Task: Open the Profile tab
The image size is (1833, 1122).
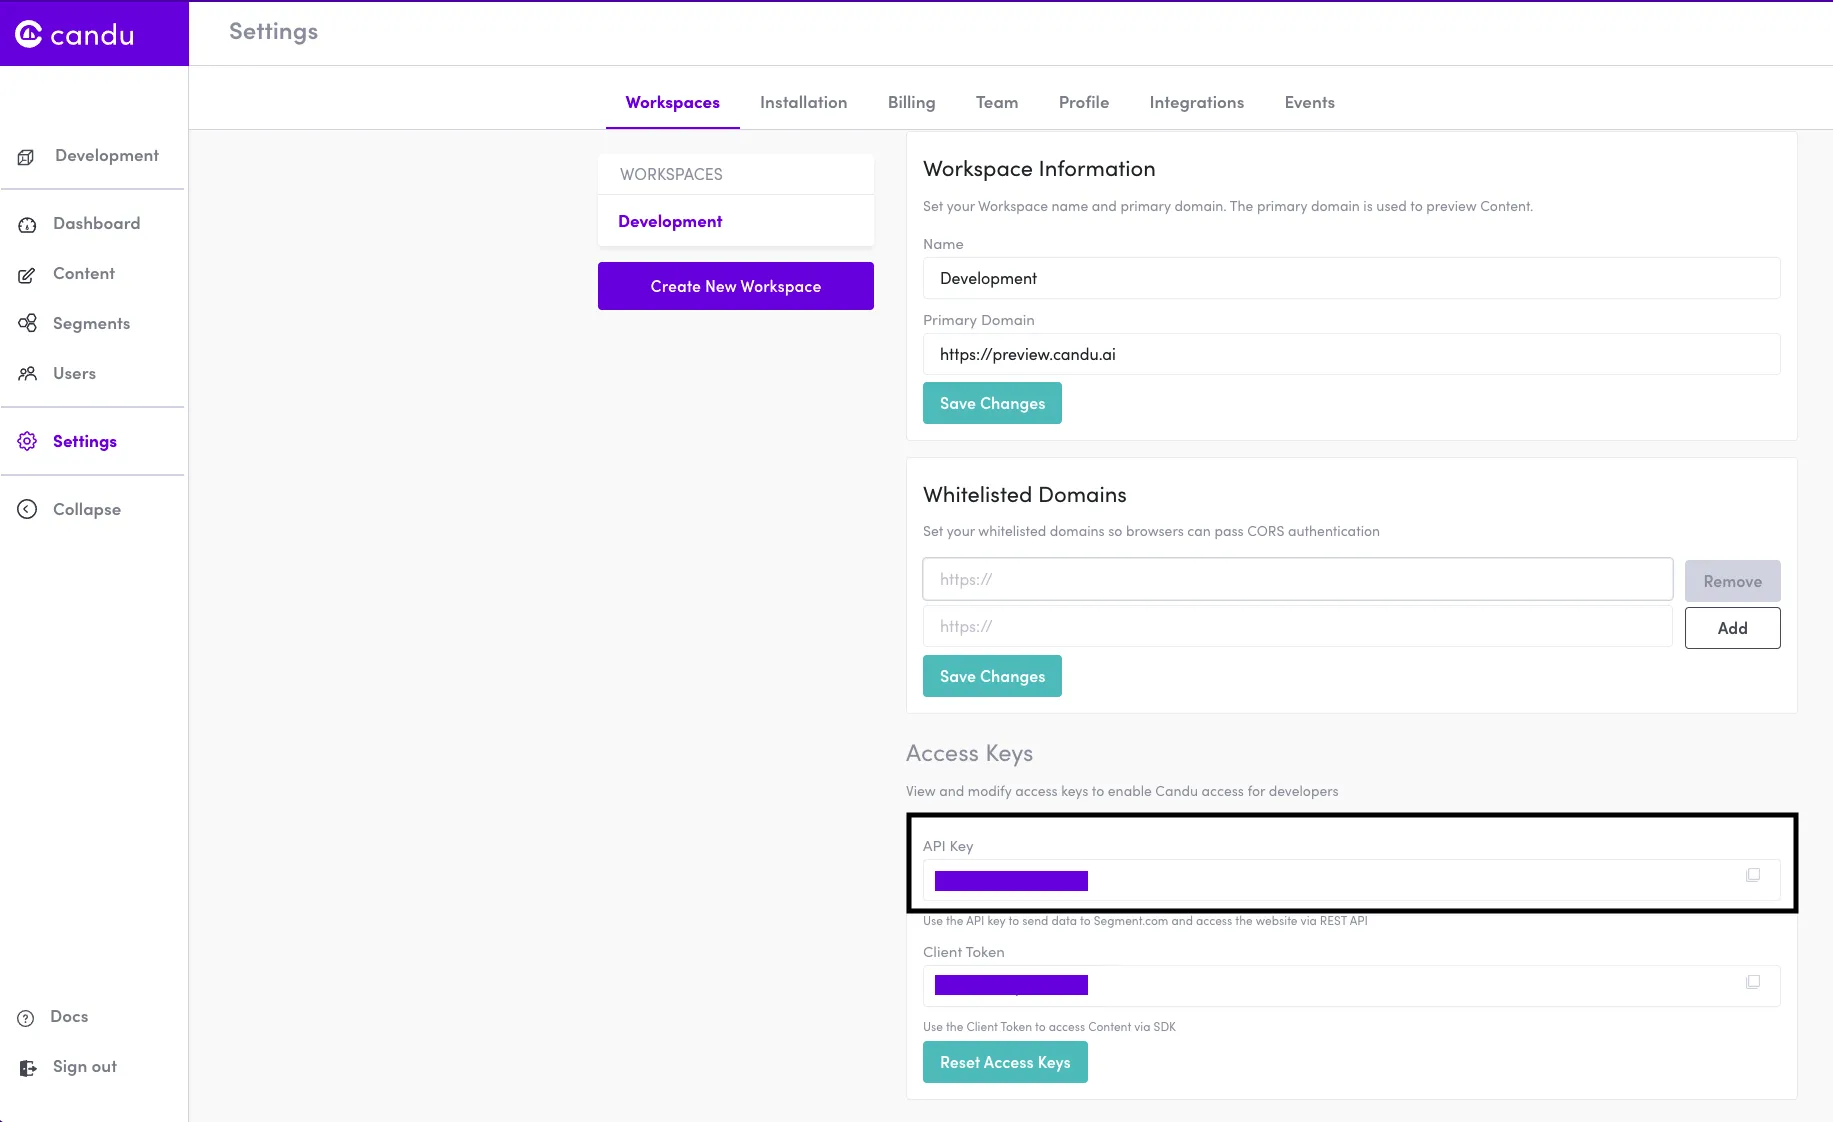Action: tap(1084, 102)
